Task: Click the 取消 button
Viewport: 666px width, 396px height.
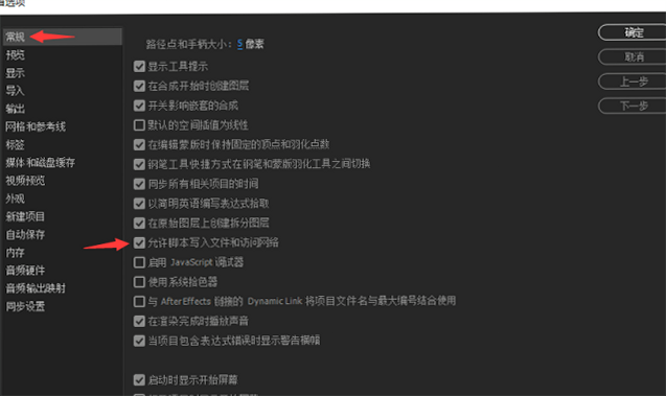Action: tap(633, 57)
